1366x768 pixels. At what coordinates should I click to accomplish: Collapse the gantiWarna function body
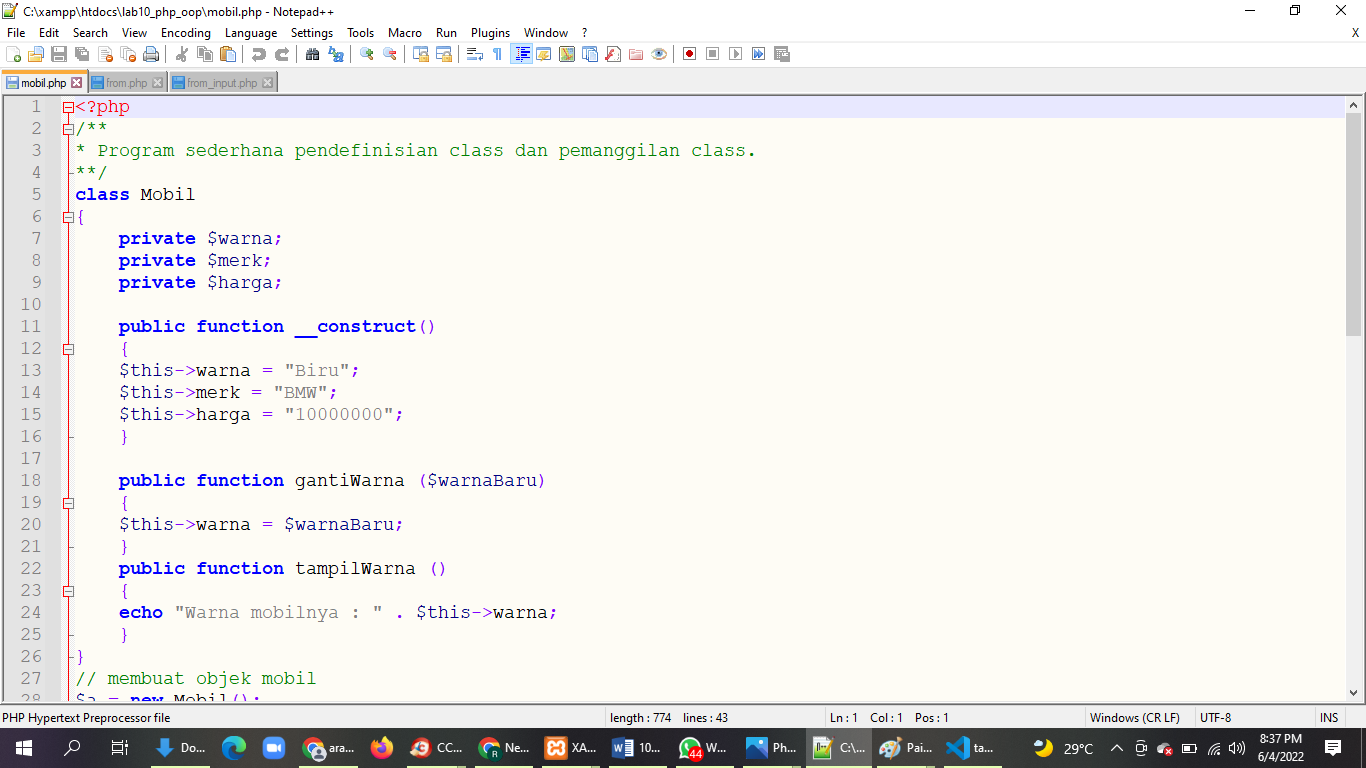67,503
